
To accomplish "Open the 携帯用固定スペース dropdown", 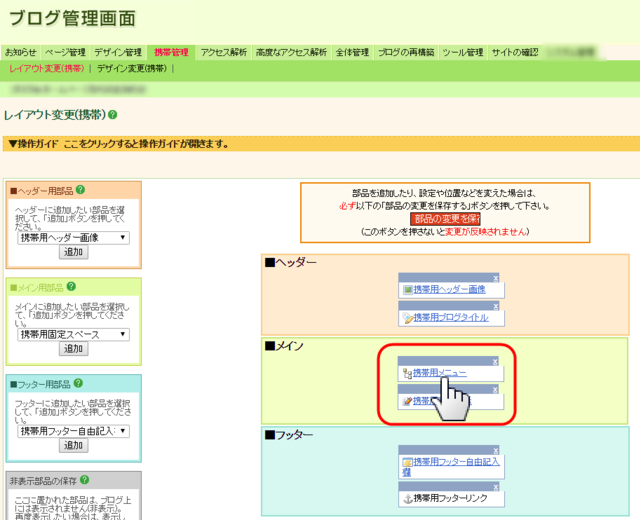I will 73,334.
